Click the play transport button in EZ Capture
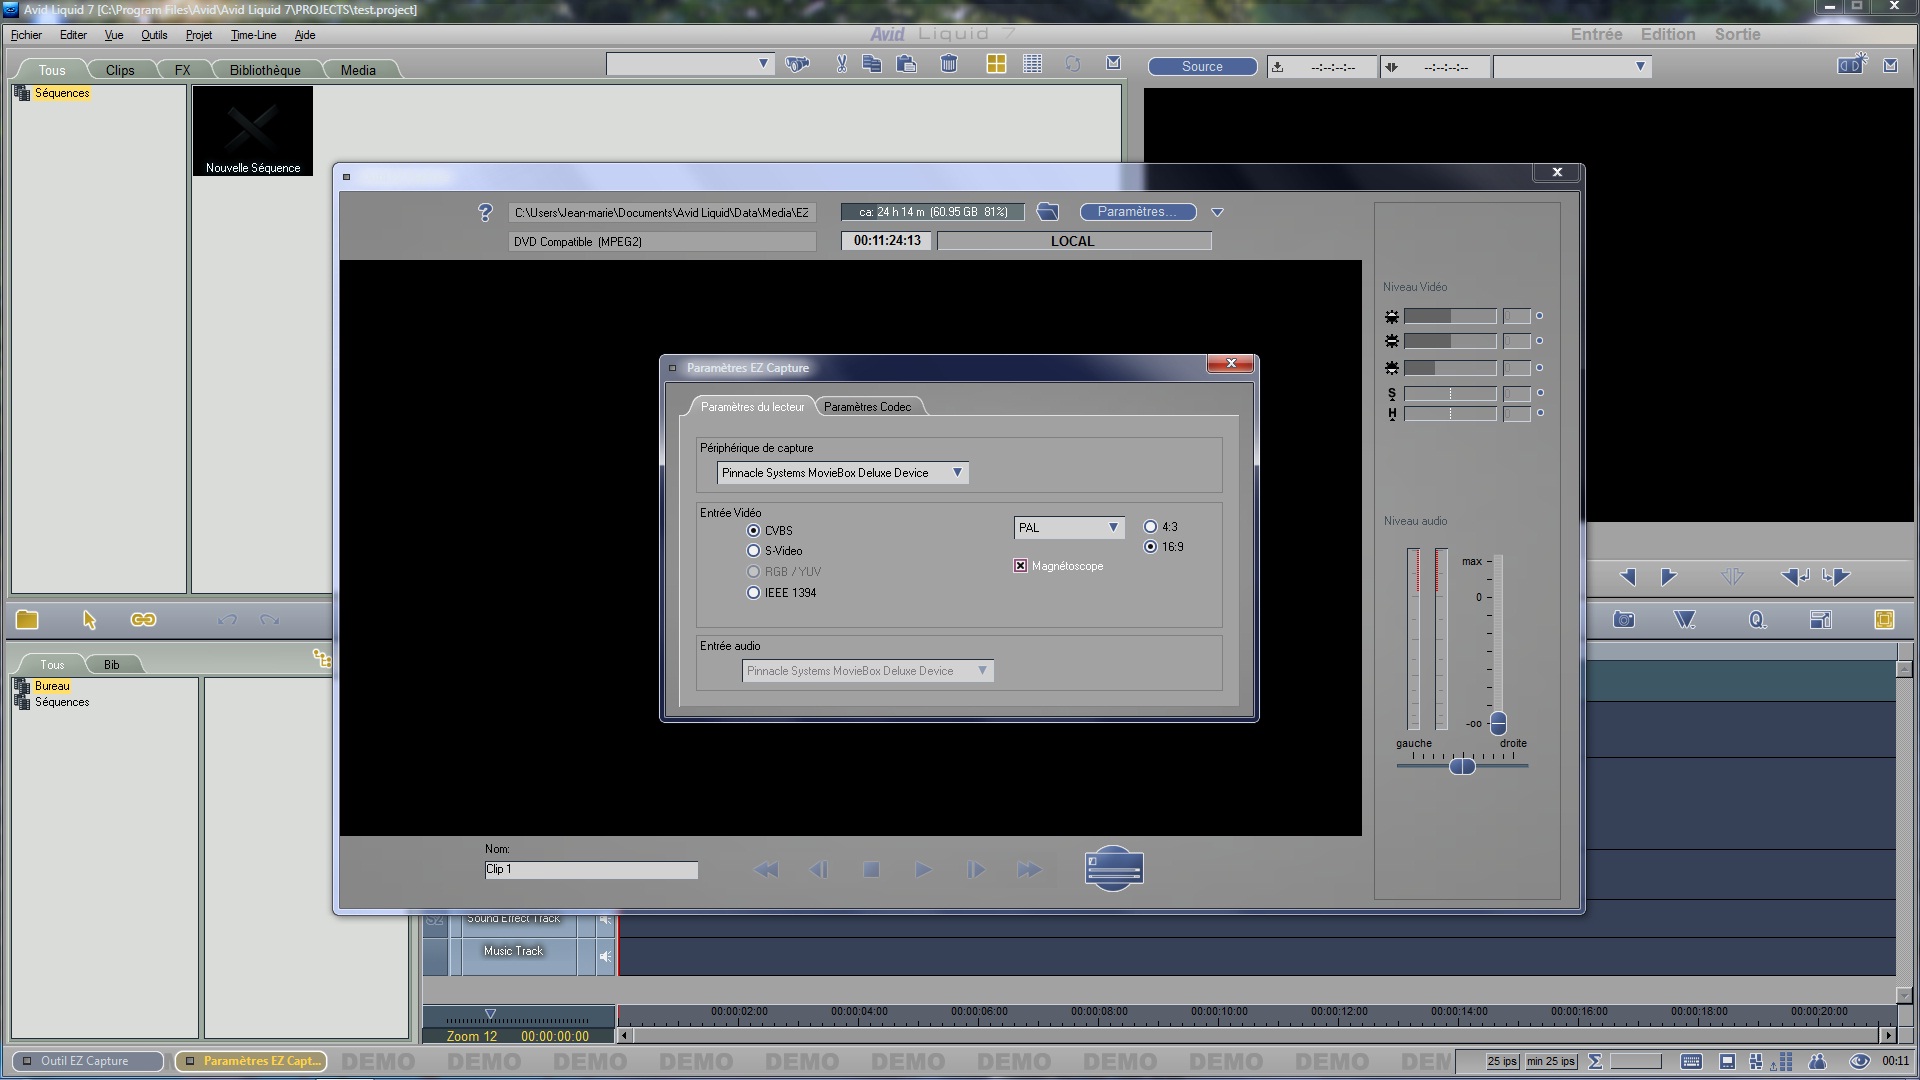 [x=923, y=870]
